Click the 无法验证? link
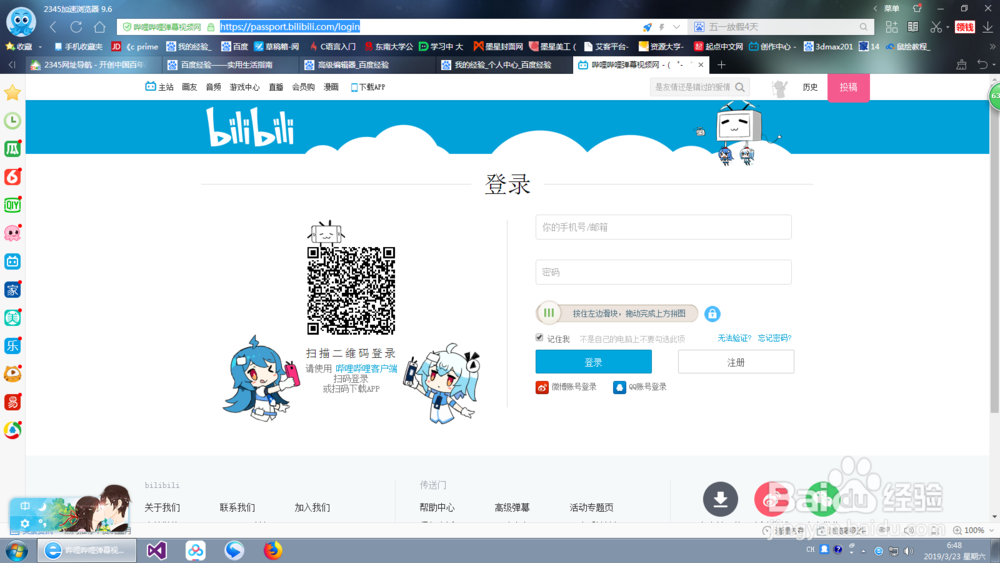The height and width of the screenshot is (563, 1000). click(x=734, y=338)
